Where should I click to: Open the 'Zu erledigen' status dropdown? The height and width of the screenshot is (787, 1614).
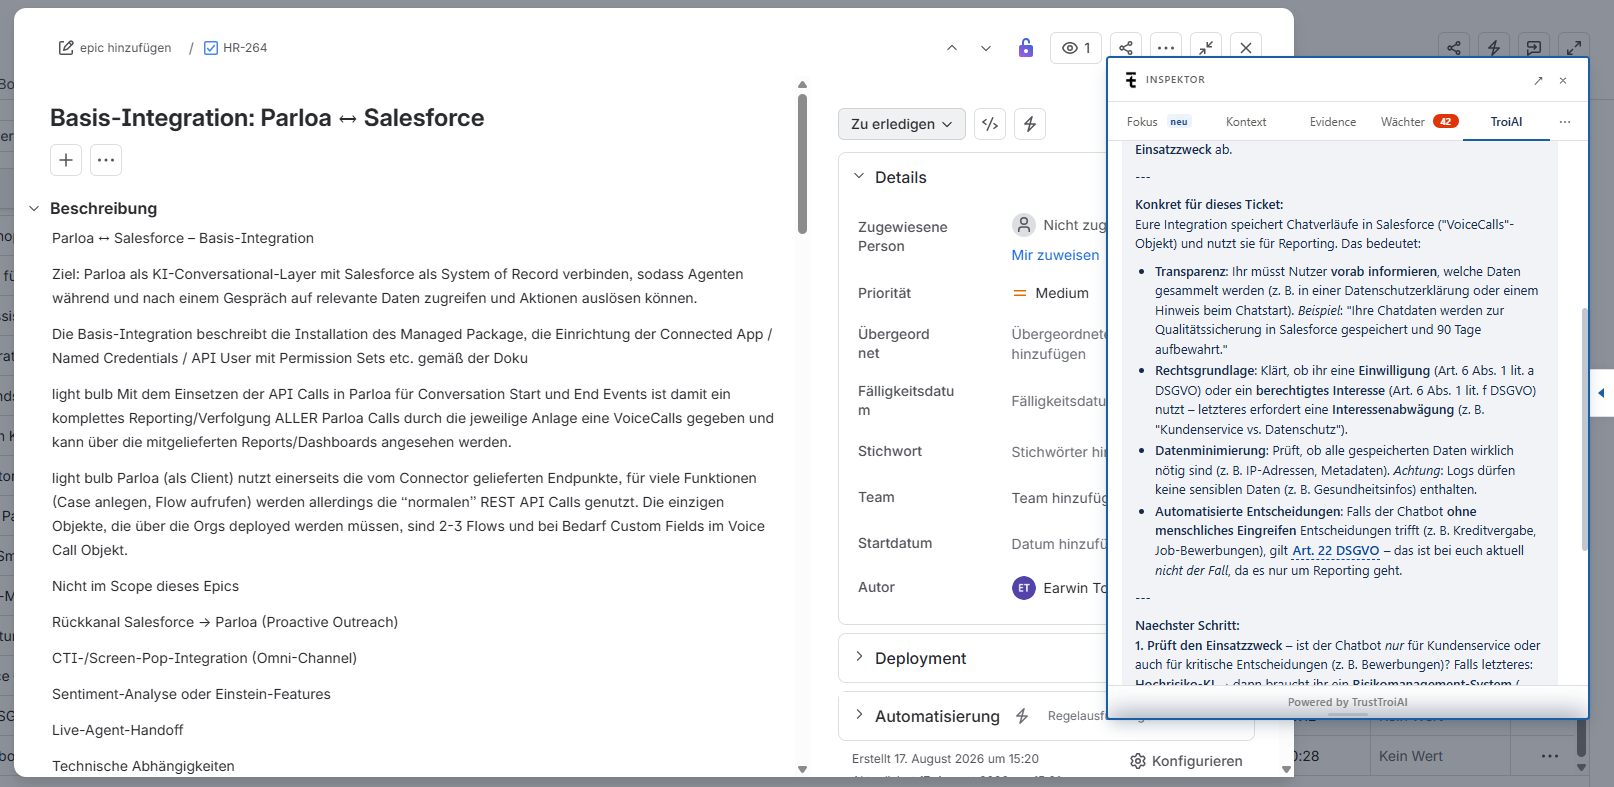pos(902,124)
